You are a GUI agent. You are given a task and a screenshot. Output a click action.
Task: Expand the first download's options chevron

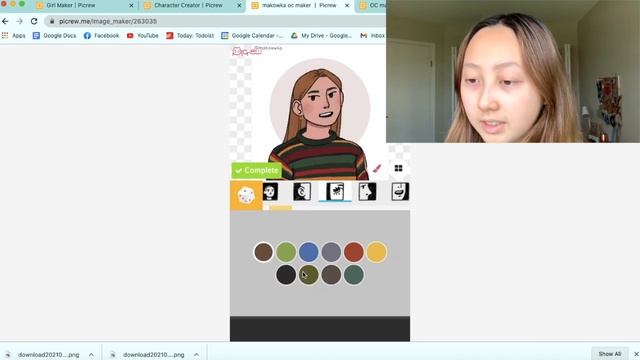(91, 355)
